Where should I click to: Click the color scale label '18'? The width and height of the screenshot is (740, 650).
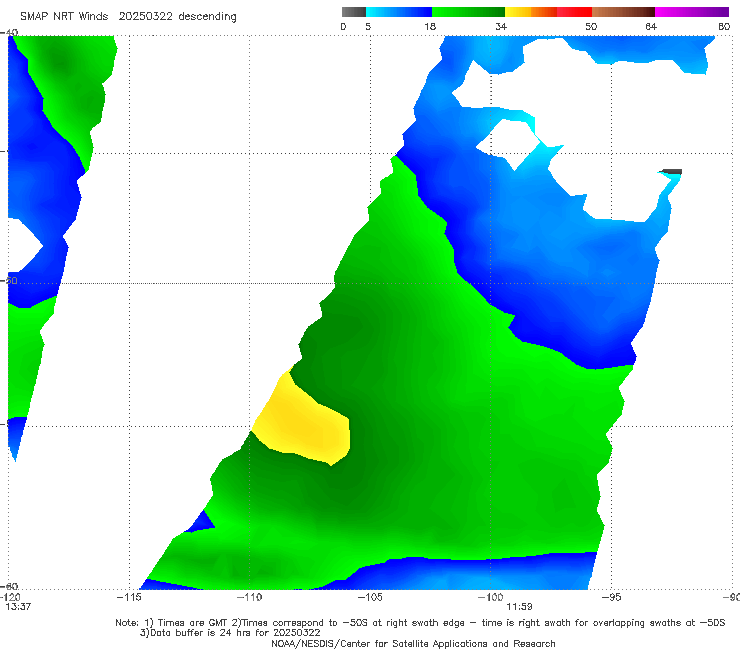430,27
